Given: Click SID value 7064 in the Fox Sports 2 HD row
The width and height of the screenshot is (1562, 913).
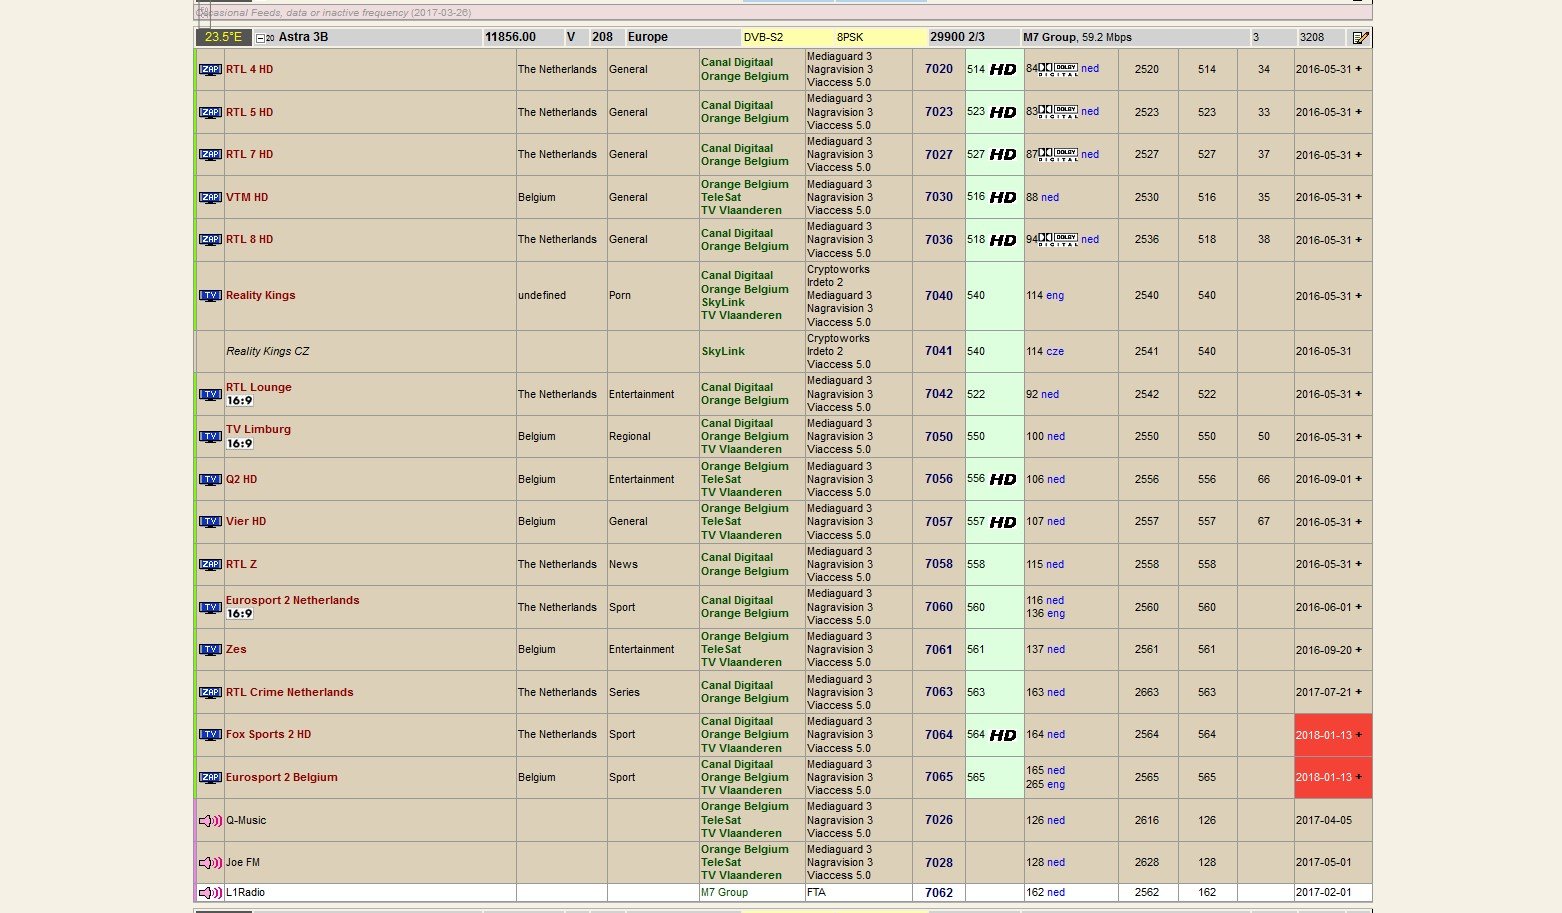Looking at the screenshot, I should point(939,735).
